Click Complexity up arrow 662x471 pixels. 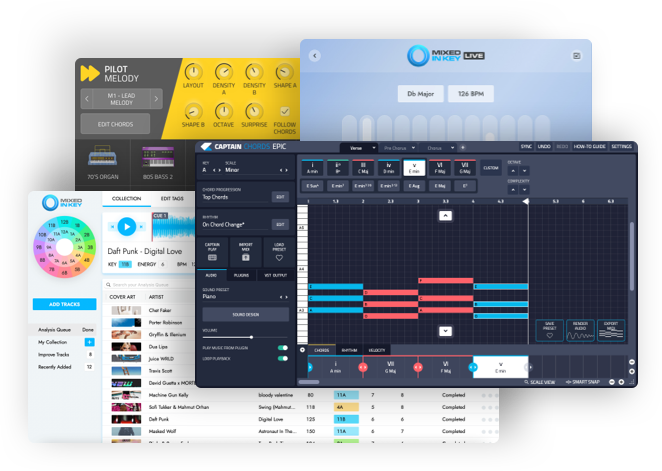(x=513, y=189)
